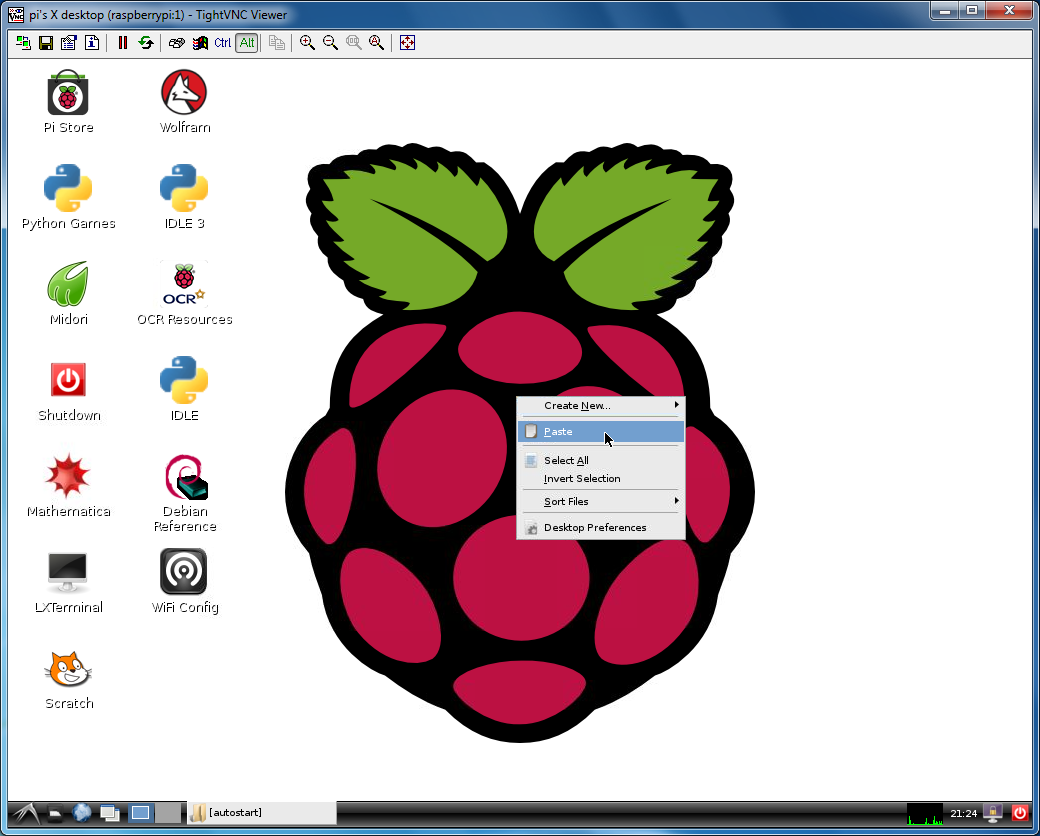Toggle the Ctrl key button in the toolbar
This screenshot has width=1040, height=836.
pos(223,43)
